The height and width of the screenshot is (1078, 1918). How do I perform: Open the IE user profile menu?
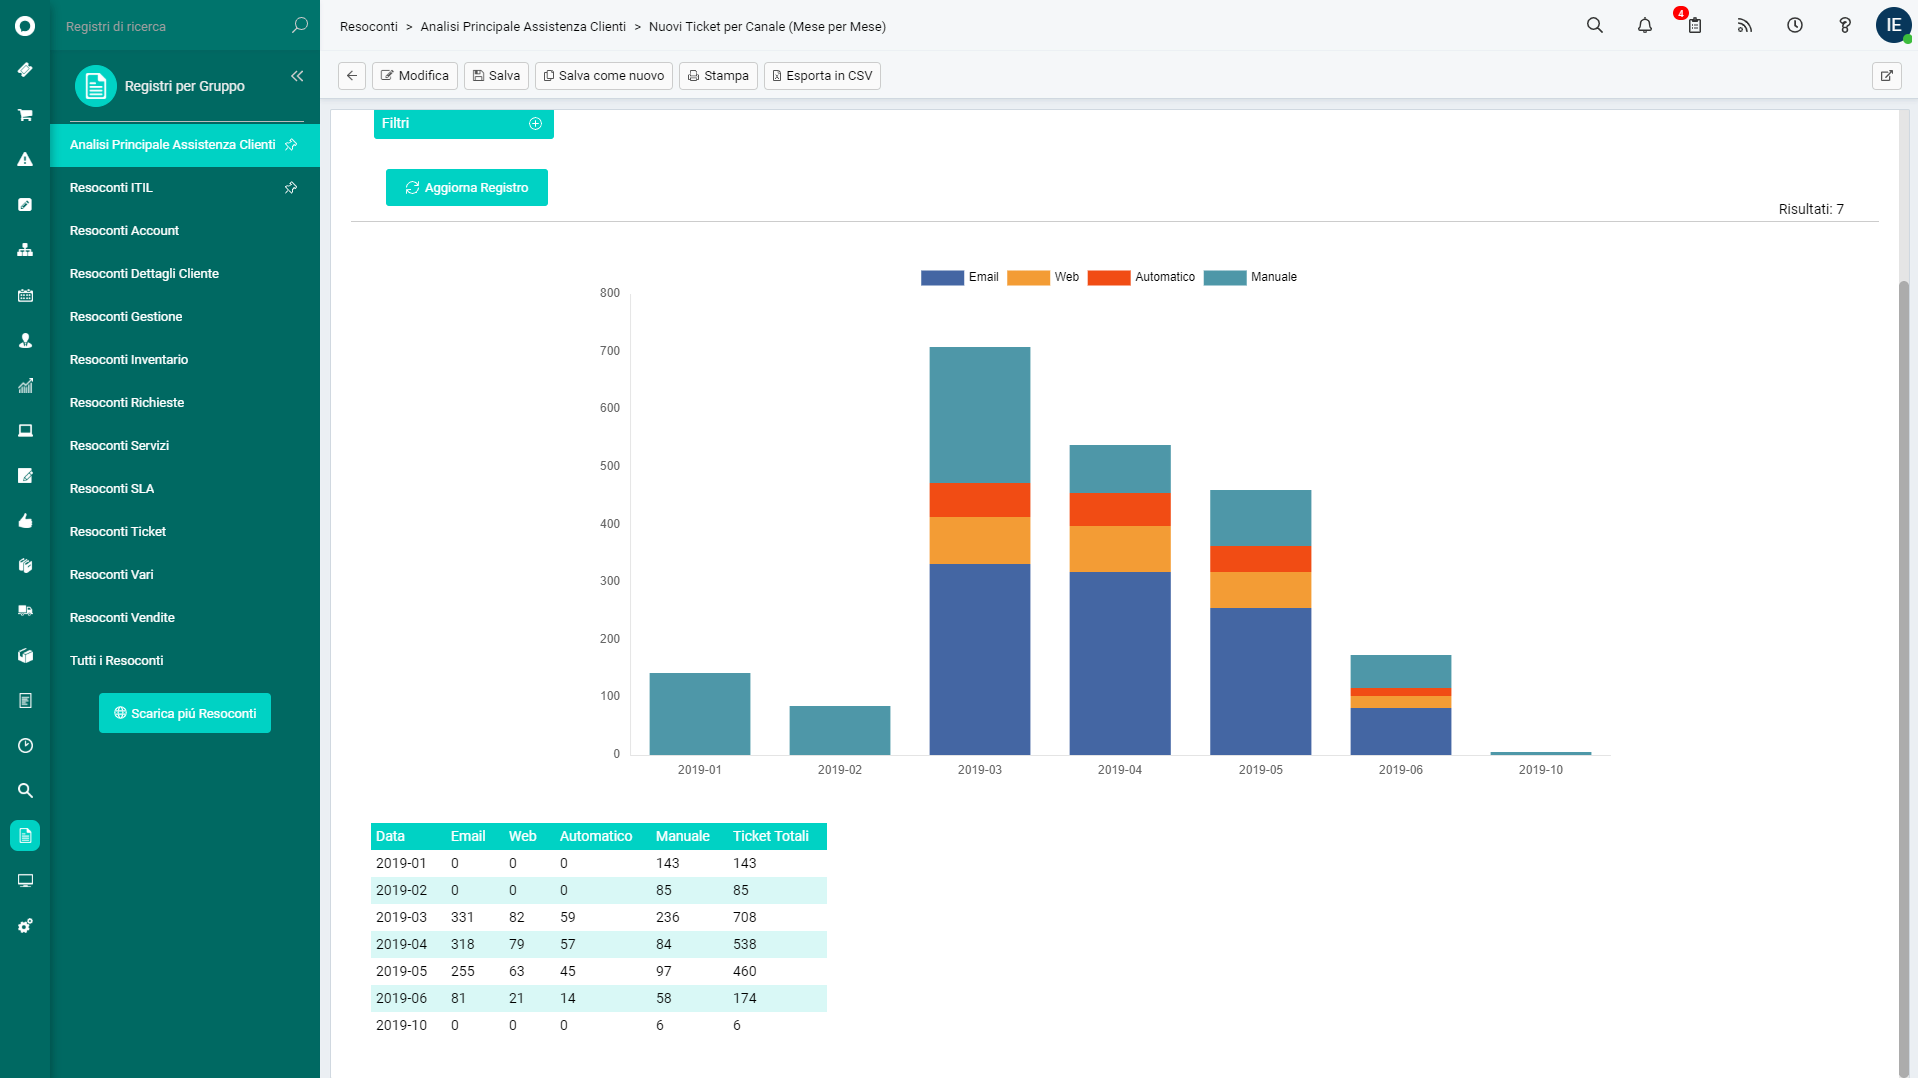[x=1893, y=26]
